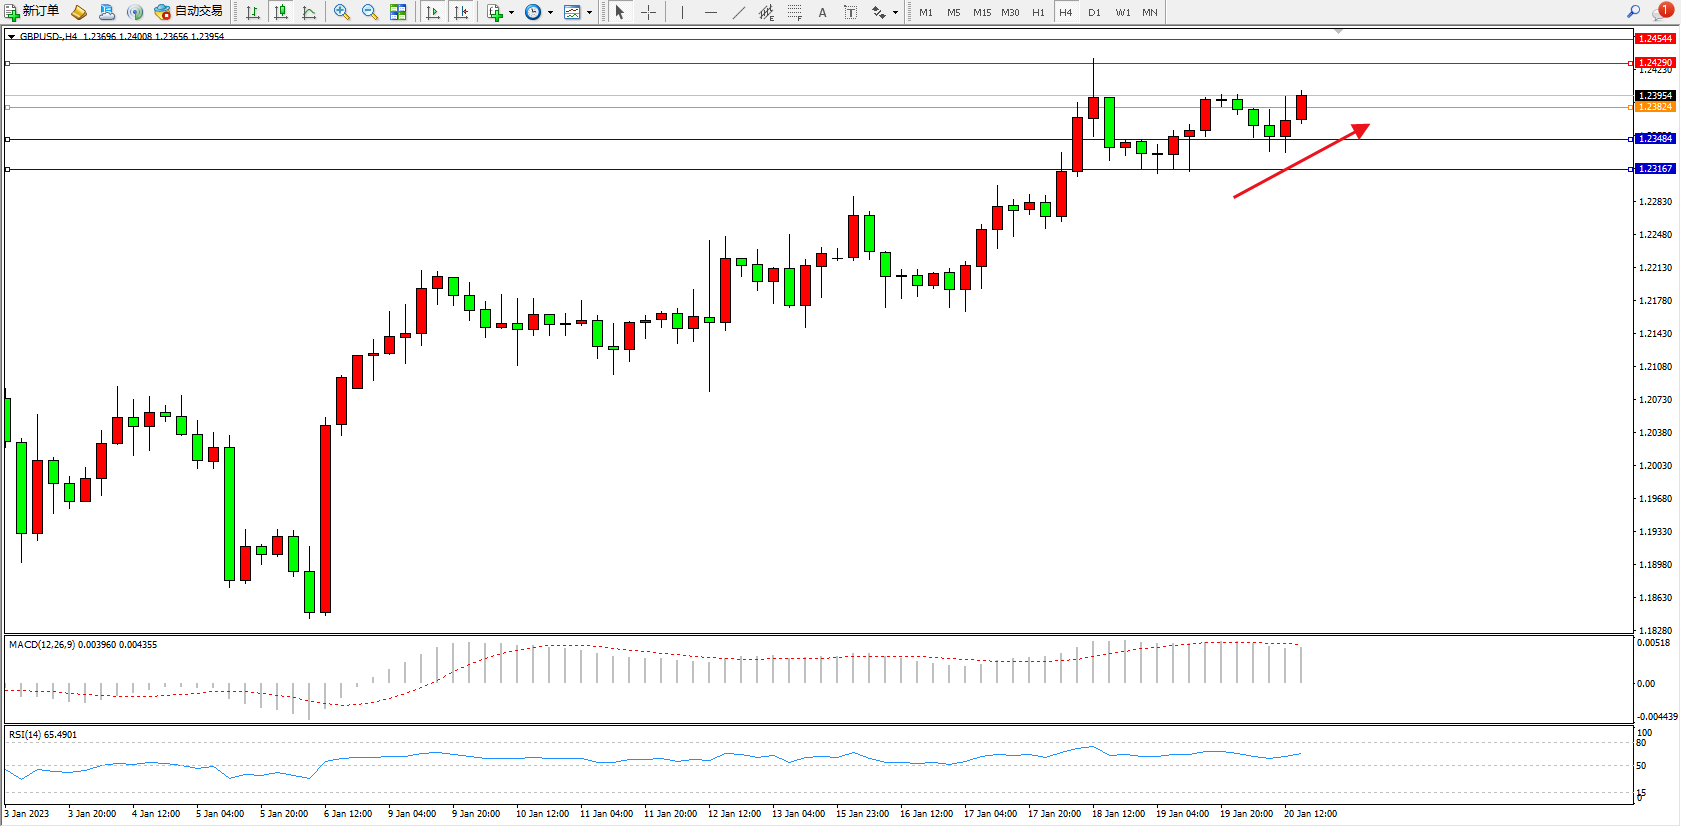Switch to the H1 timeframe
The width and height of the screenshot is (1681, 827).
(x=1038, y=12)
